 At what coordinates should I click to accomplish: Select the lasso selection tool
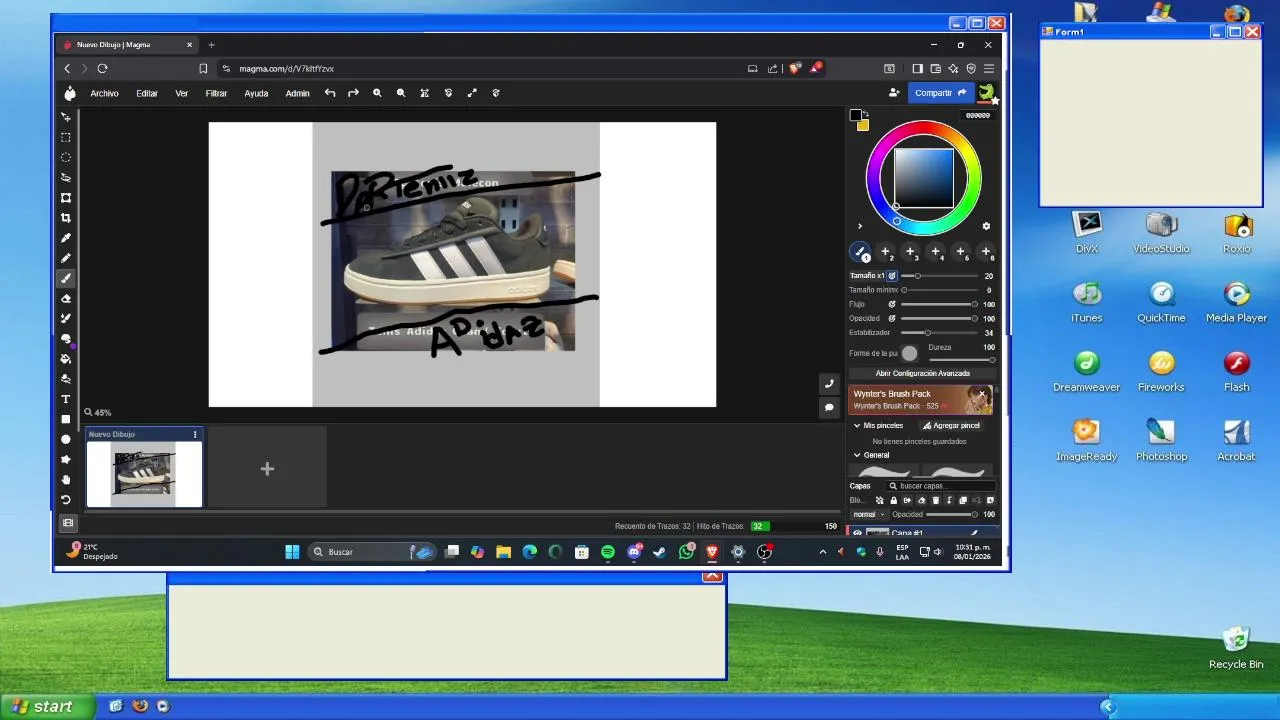tap(66, 177)
